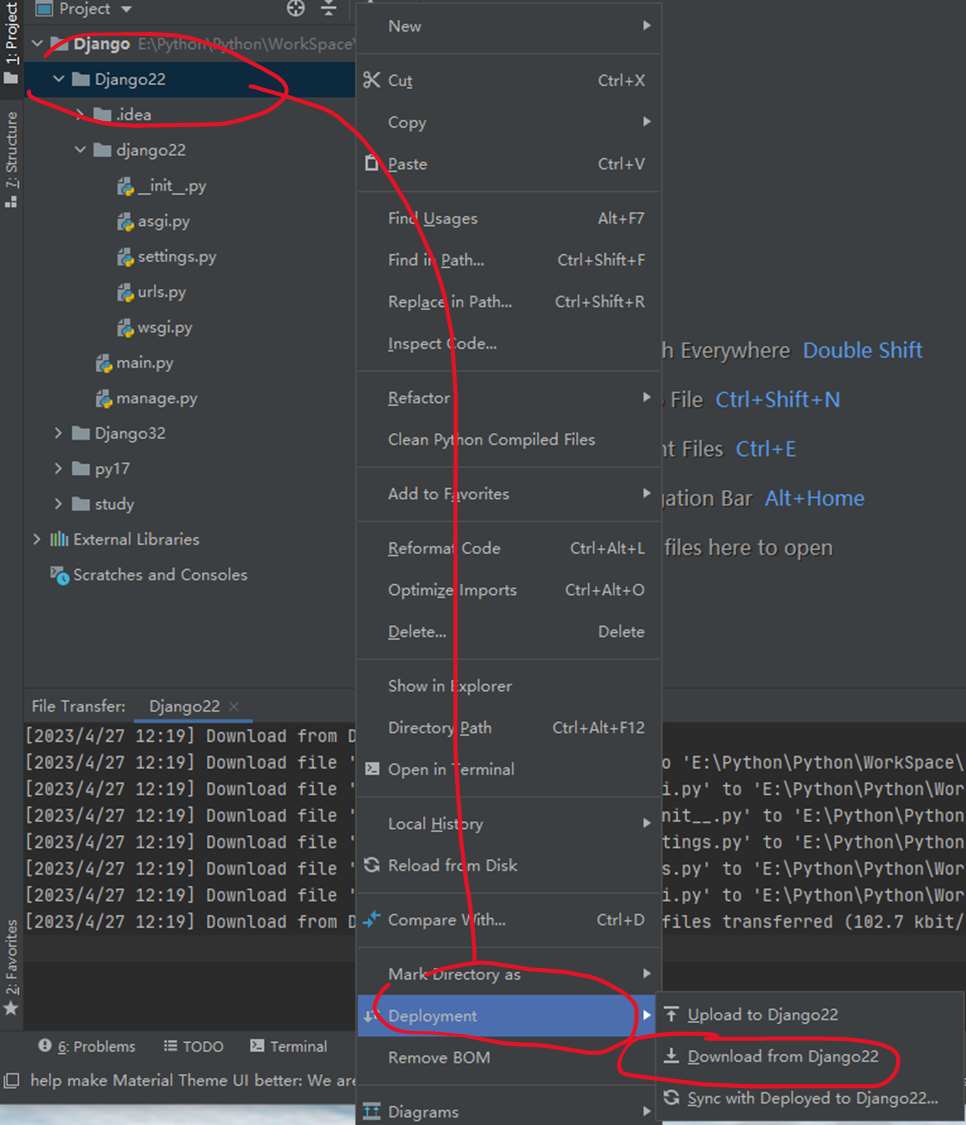Screen dimensions: 966x1125
Task: Open Local History submenu
Action: 509,824
